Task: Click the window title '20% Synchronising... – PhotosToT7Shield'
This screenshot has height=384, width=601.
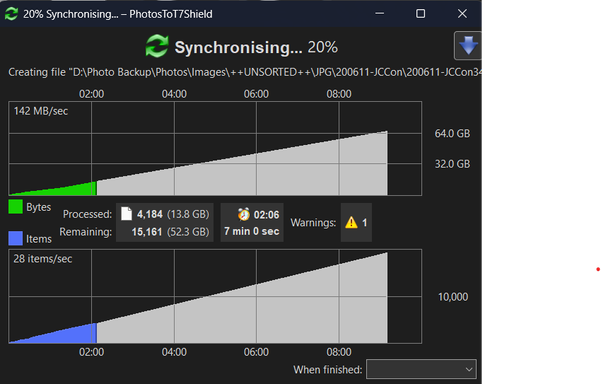Action: pos(118,14)
